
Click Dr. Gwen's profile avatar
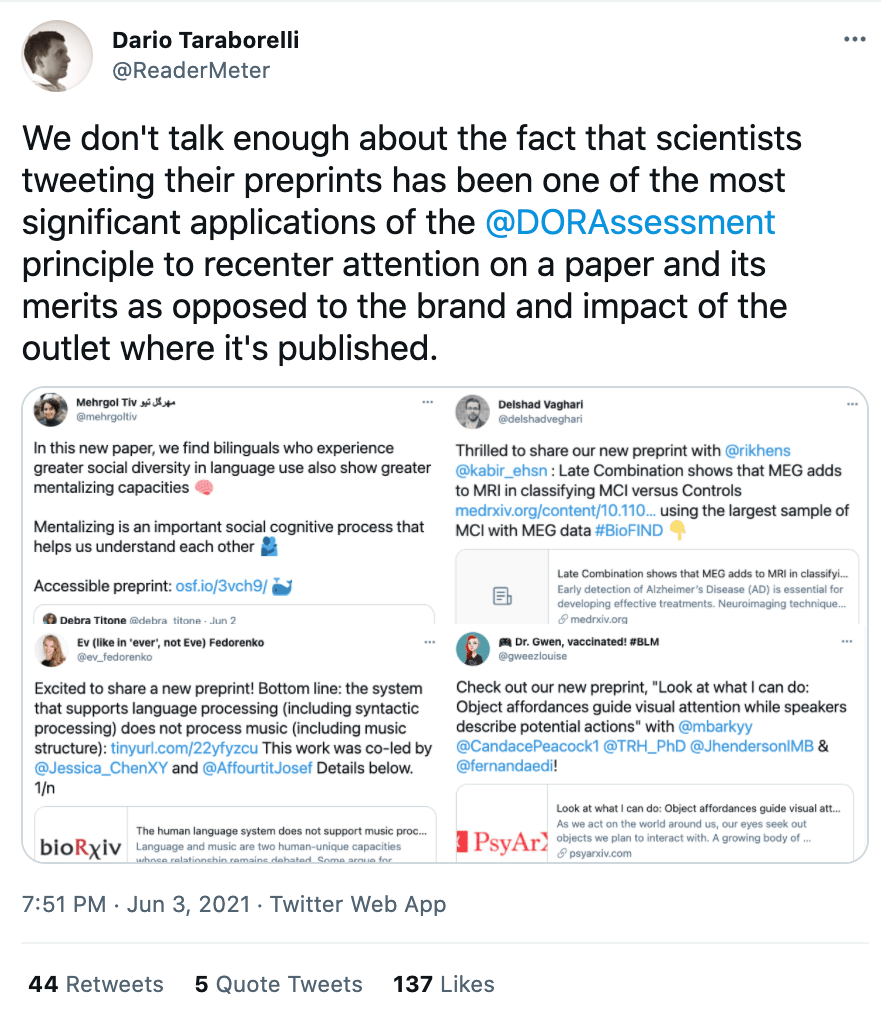coord(472,650)
